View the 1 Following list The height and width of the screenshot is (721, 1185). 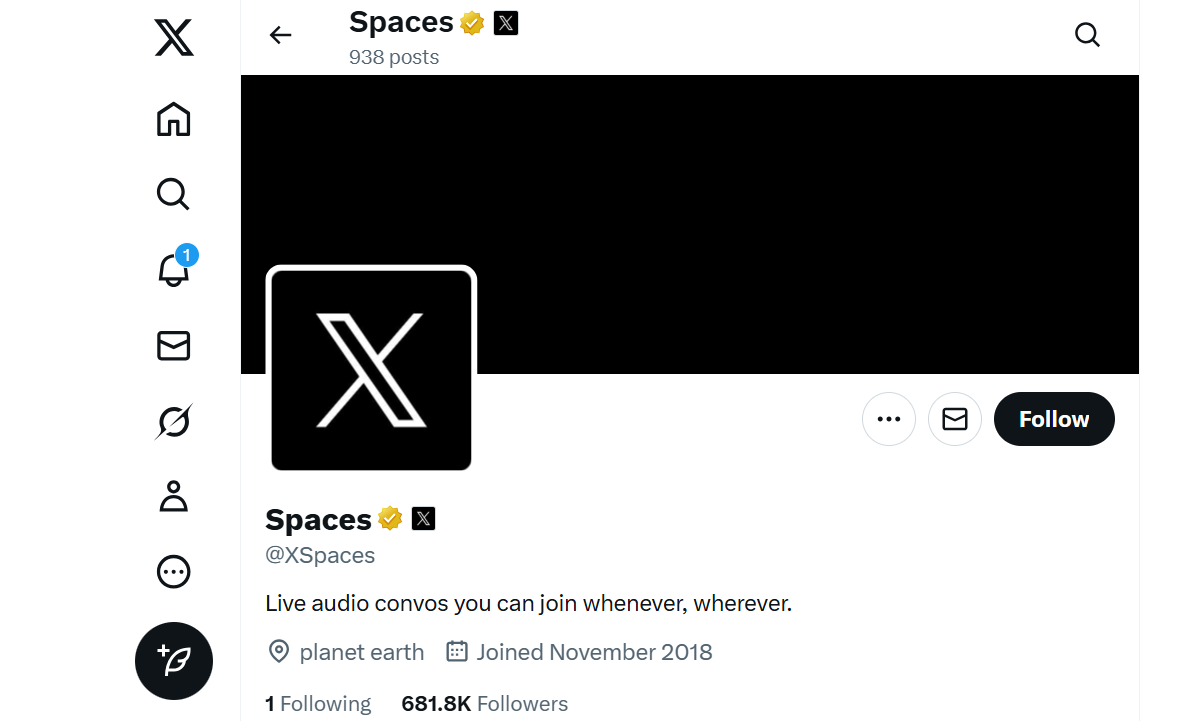coord(318,704)
